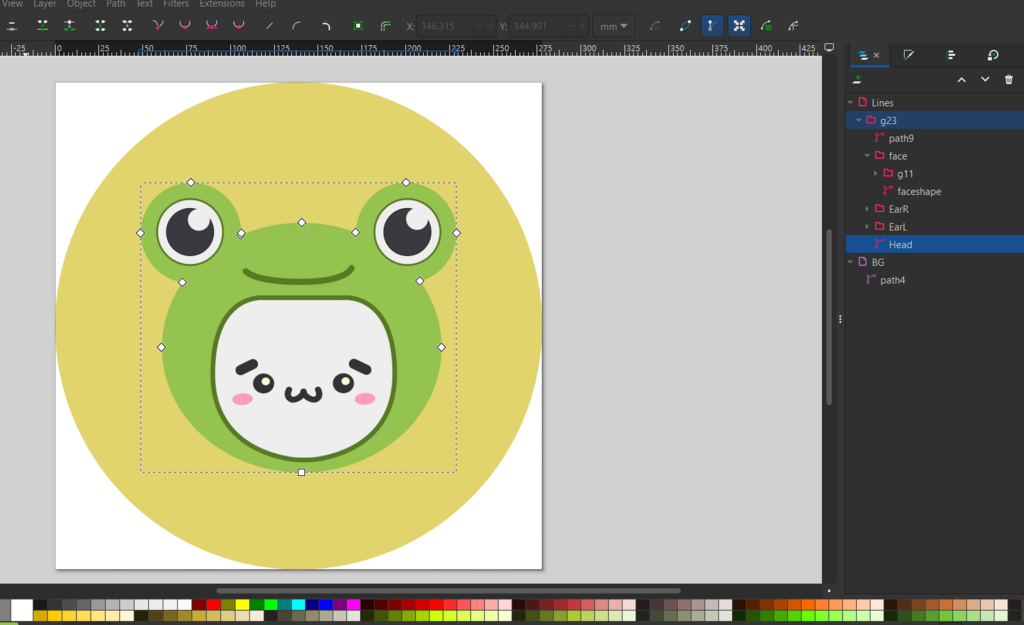The width and height of the screenshot is (1024, 625).
Task: Select the faceshape path in layers
Action: [x=918, y=191]
